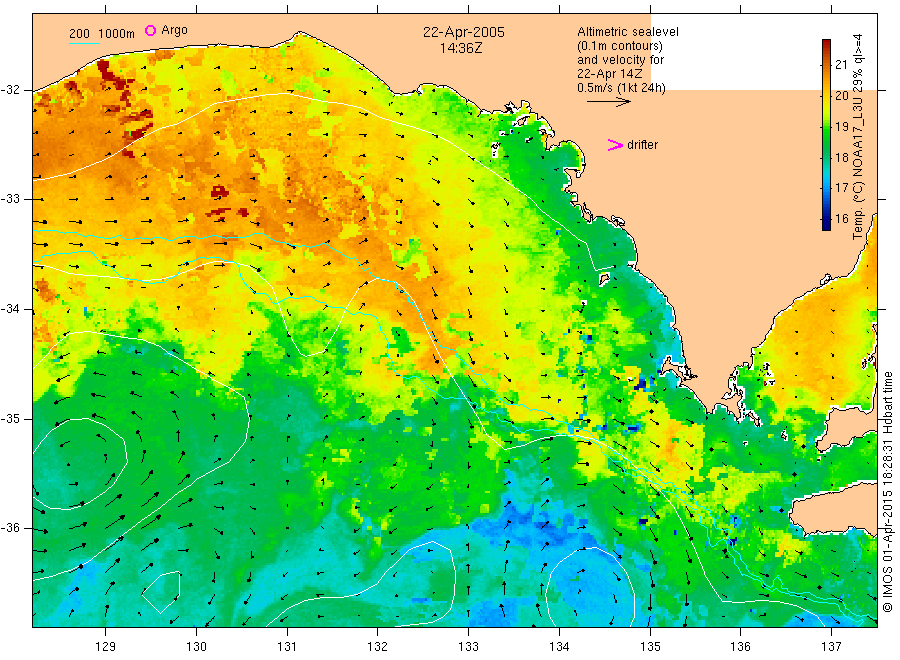This screenshot has width=900, height=660.
Task: Click the color bar value '19'
Action: point(841,126)
